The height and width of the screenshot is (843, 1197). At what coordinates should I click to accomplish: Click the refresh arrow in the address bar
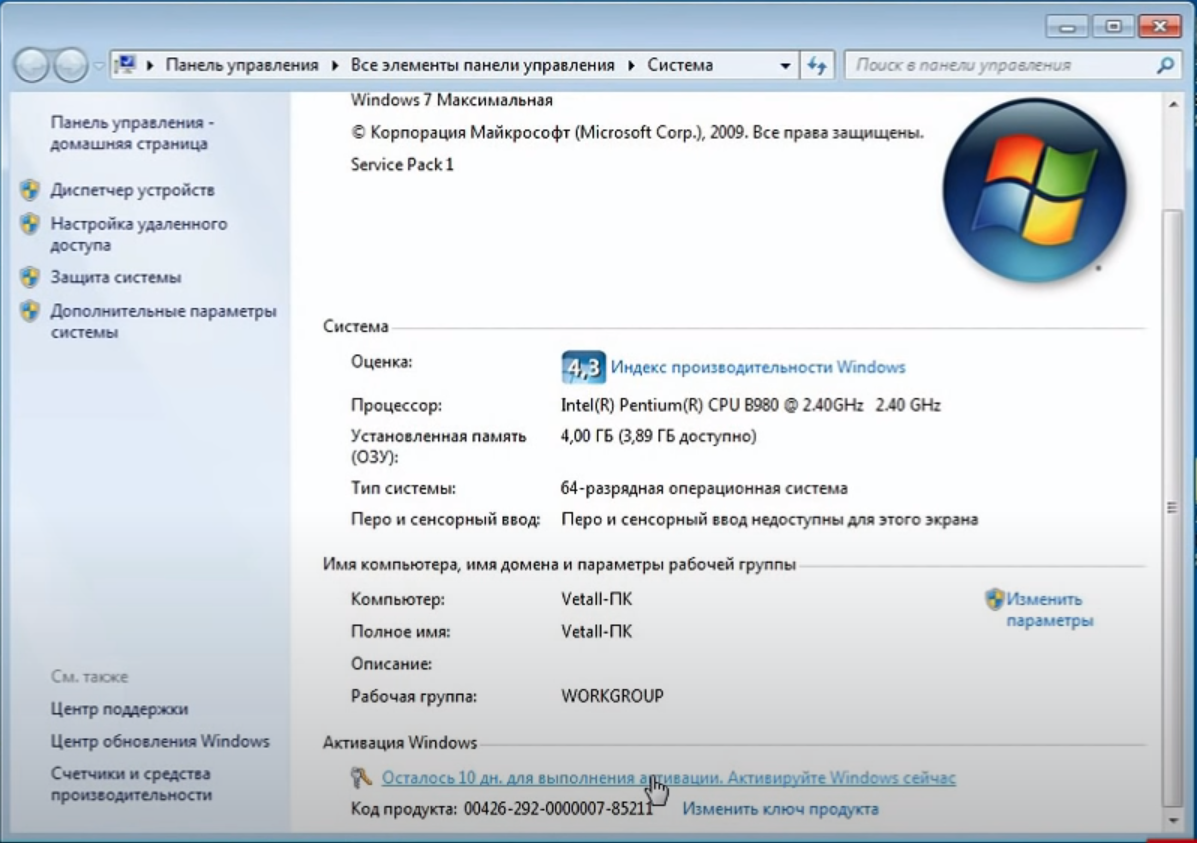click(815, 64)
